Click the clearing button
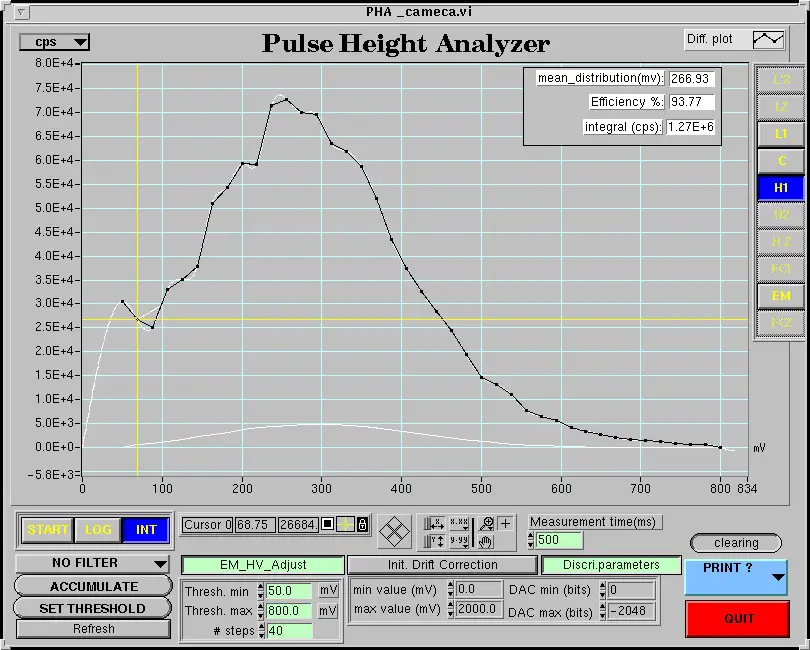The height and width of the screenshot is (650, 810). (x=736, y=543)
